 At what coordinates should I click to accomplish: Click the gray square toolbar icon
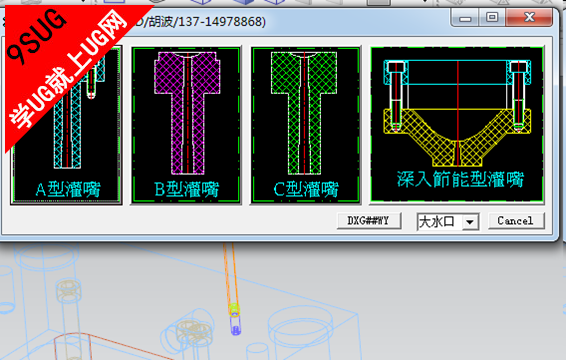[x=379, y=2]
